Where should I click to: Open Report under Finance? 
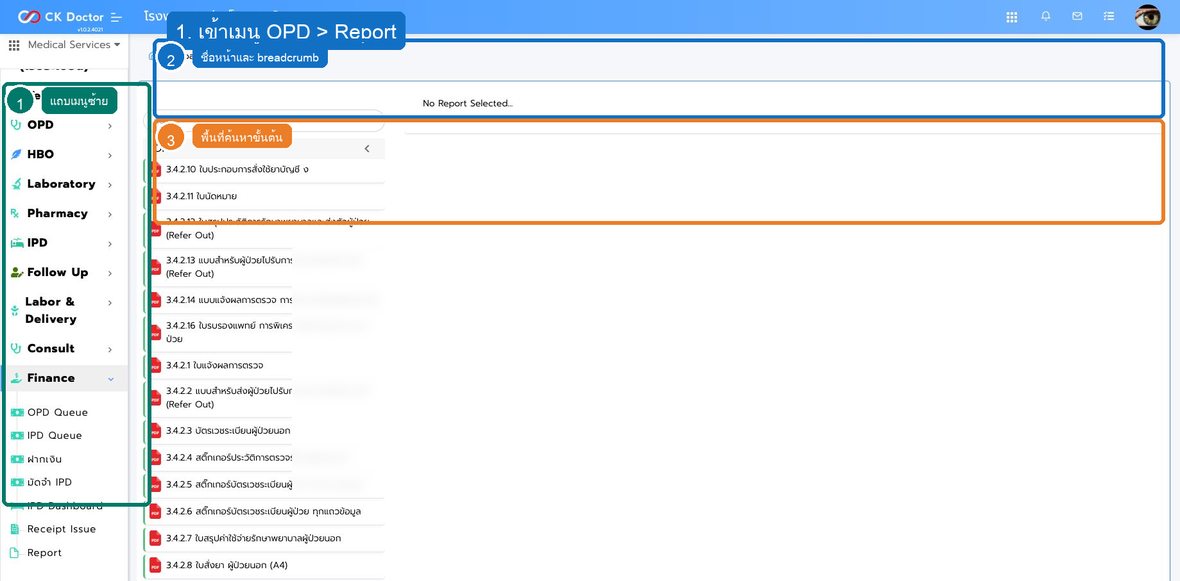click(x=44, y=552)
